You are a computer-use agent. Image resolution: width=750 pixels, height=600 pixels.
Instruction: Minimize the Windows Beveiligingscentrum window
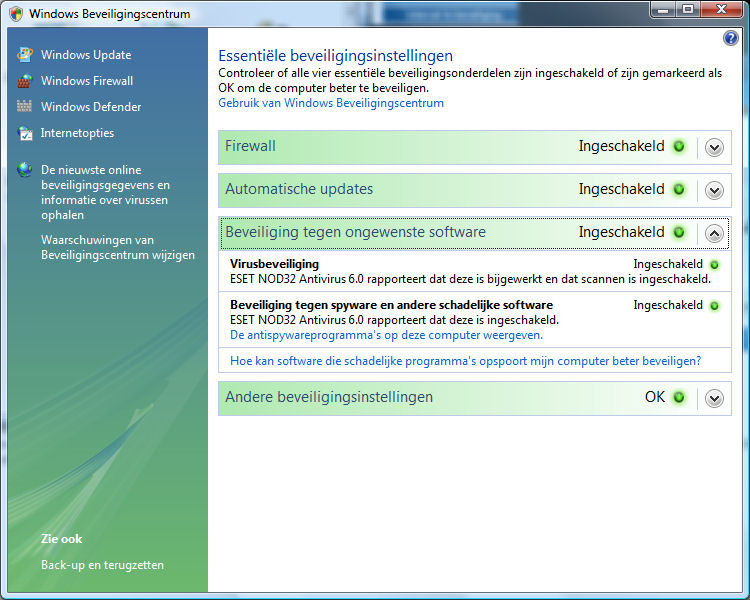tap(663, 10)
